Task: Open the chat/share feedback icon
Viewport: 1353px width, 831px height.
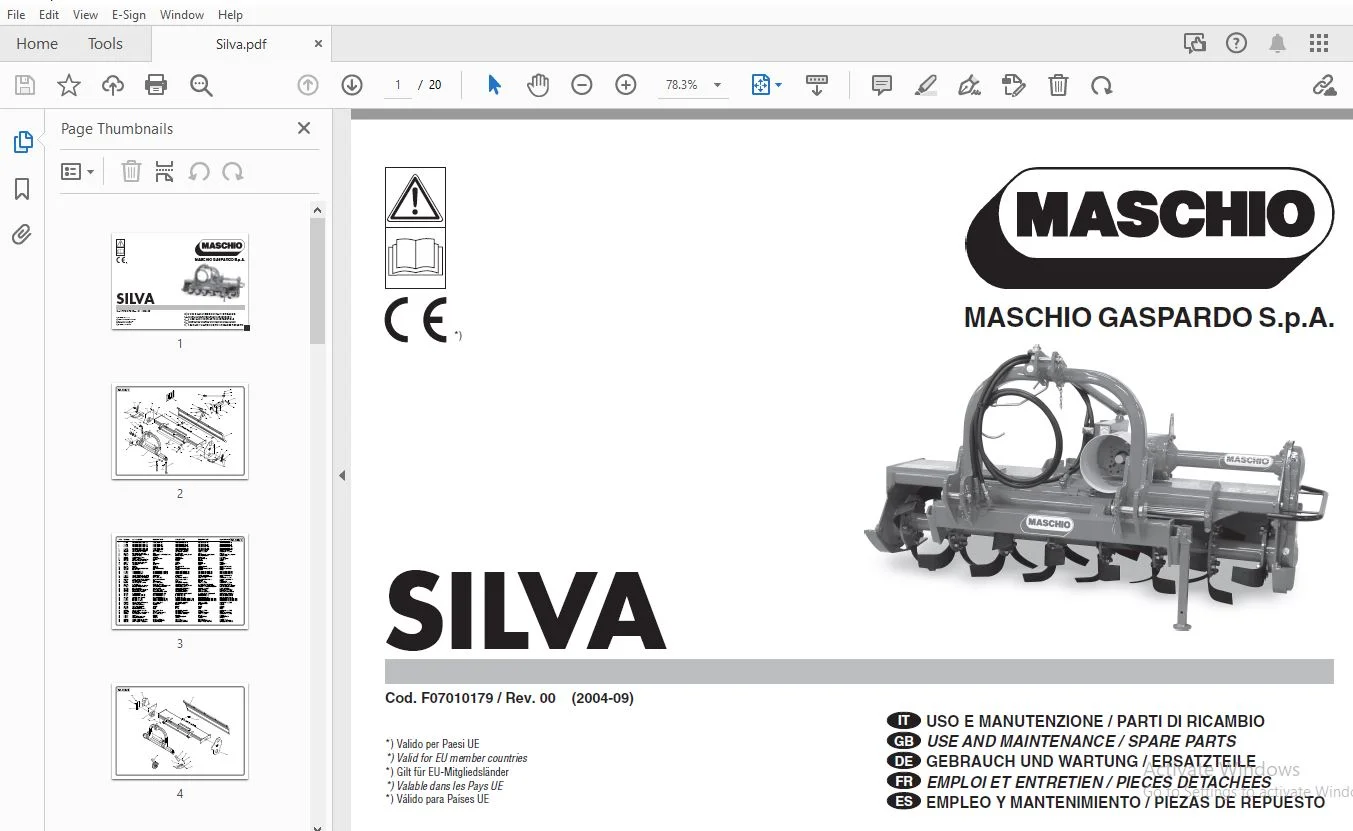Action: point(1195,43)
